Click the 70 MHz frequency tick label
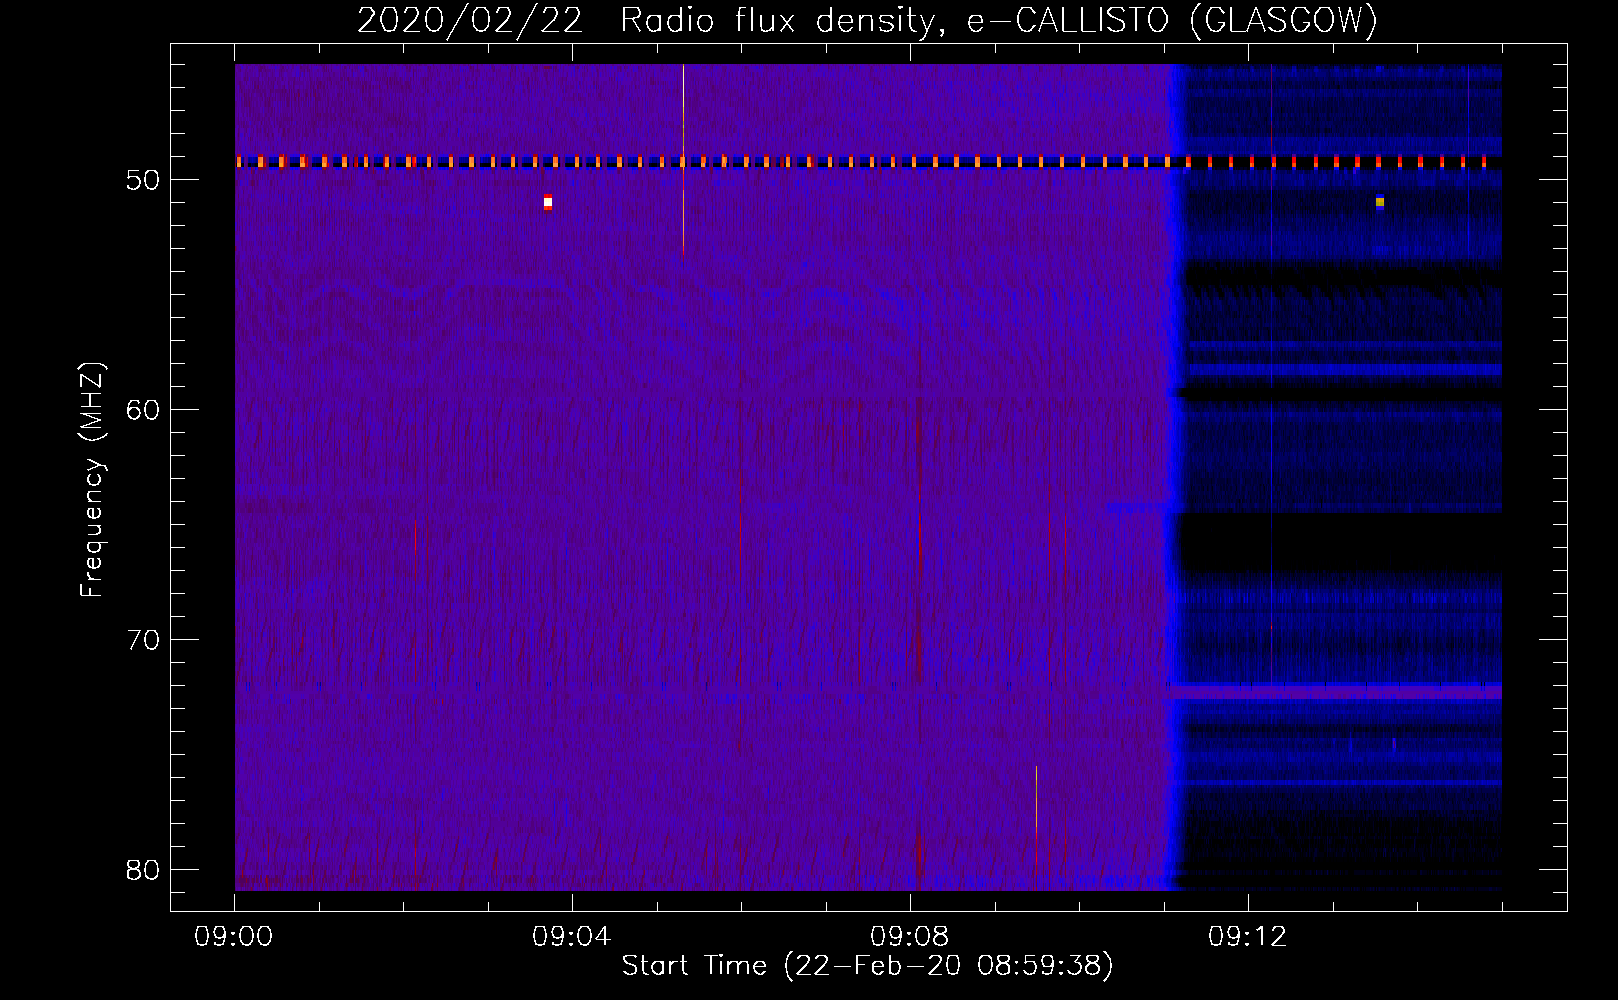This screenshot has height=1000, width=1618. (141, 640)
